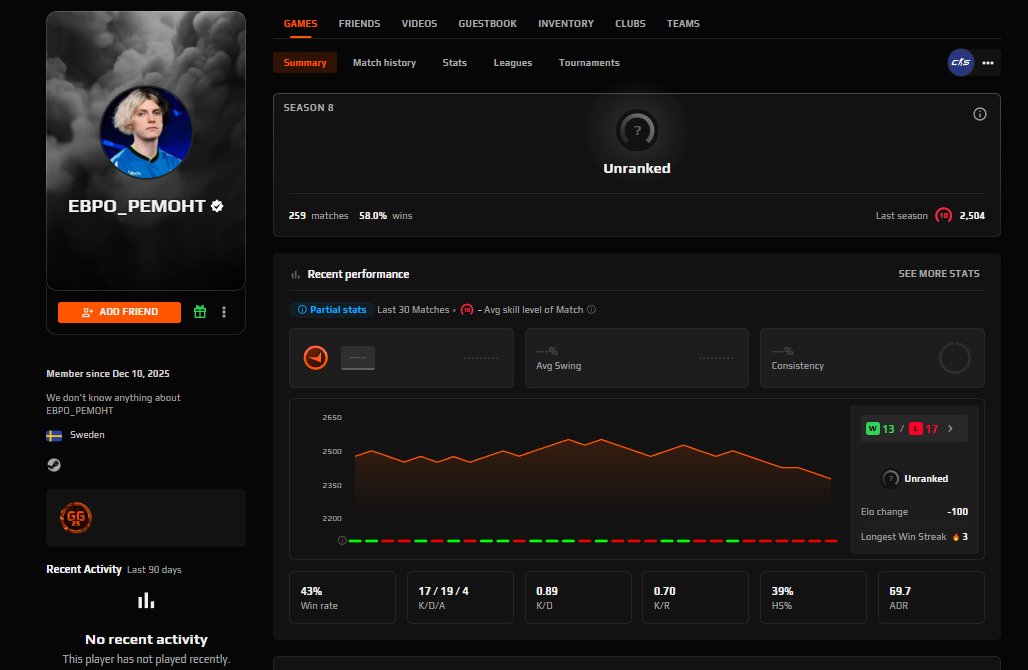Click the level 10 badge beside Last season

[x=943, y=215]
